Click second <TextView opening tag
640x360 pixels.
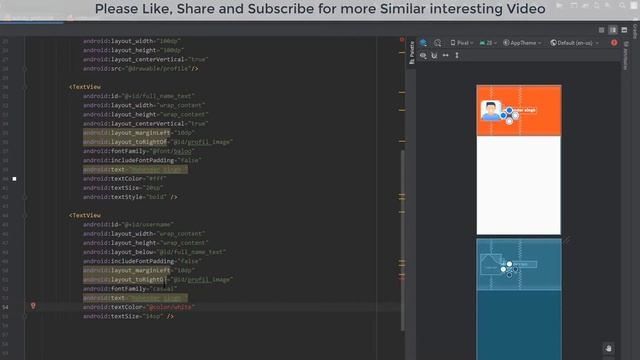pyautogui.click(x=84, y=216)
